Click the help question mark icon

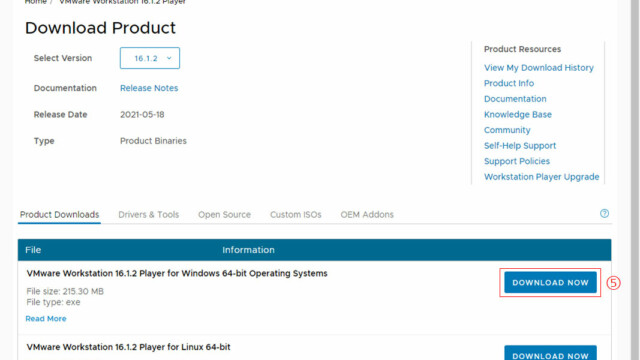(604, 213)
